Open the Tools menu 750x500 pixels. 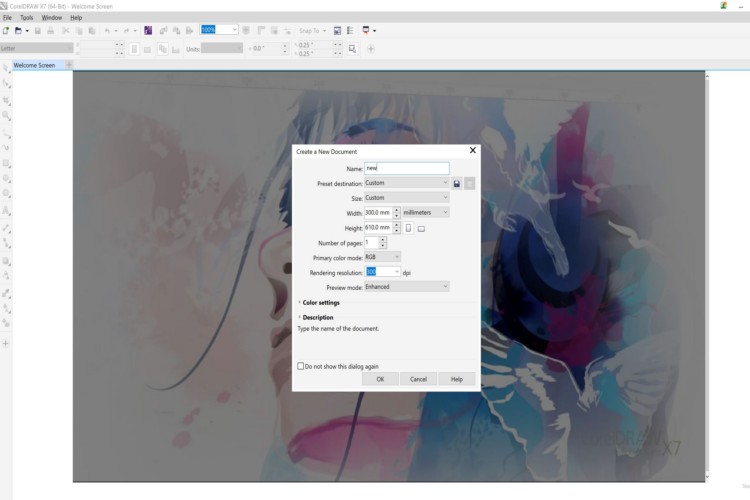(27, 18)
